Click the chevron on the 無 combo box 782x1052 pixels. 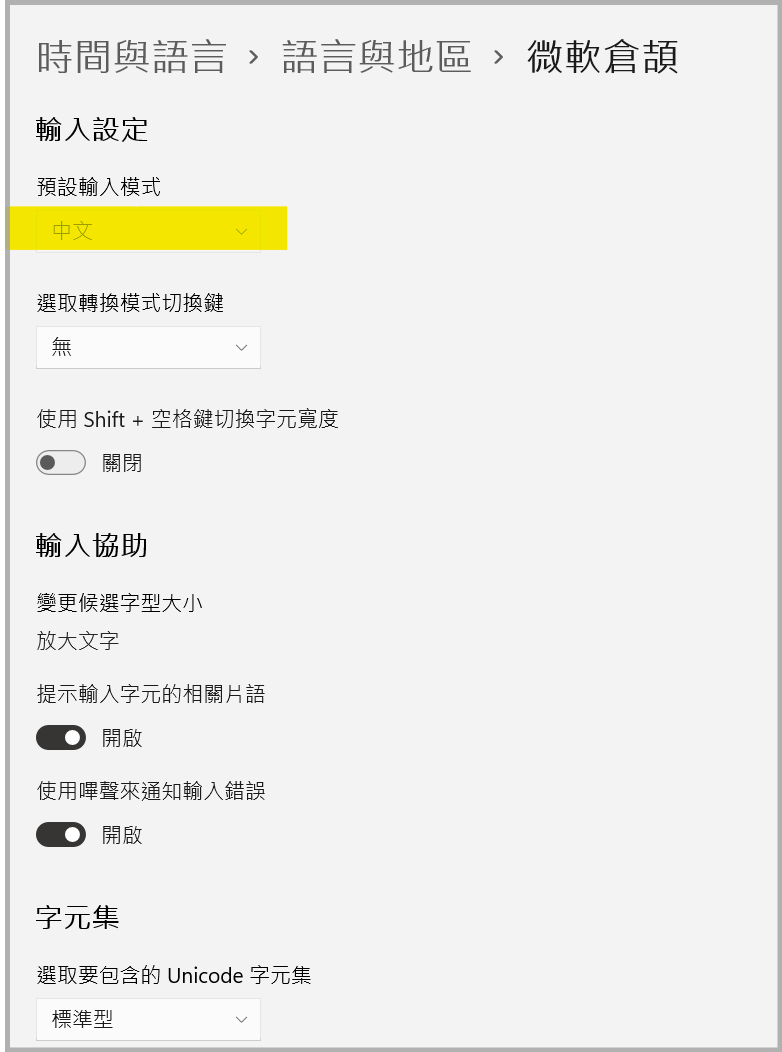tap(240, 347)
